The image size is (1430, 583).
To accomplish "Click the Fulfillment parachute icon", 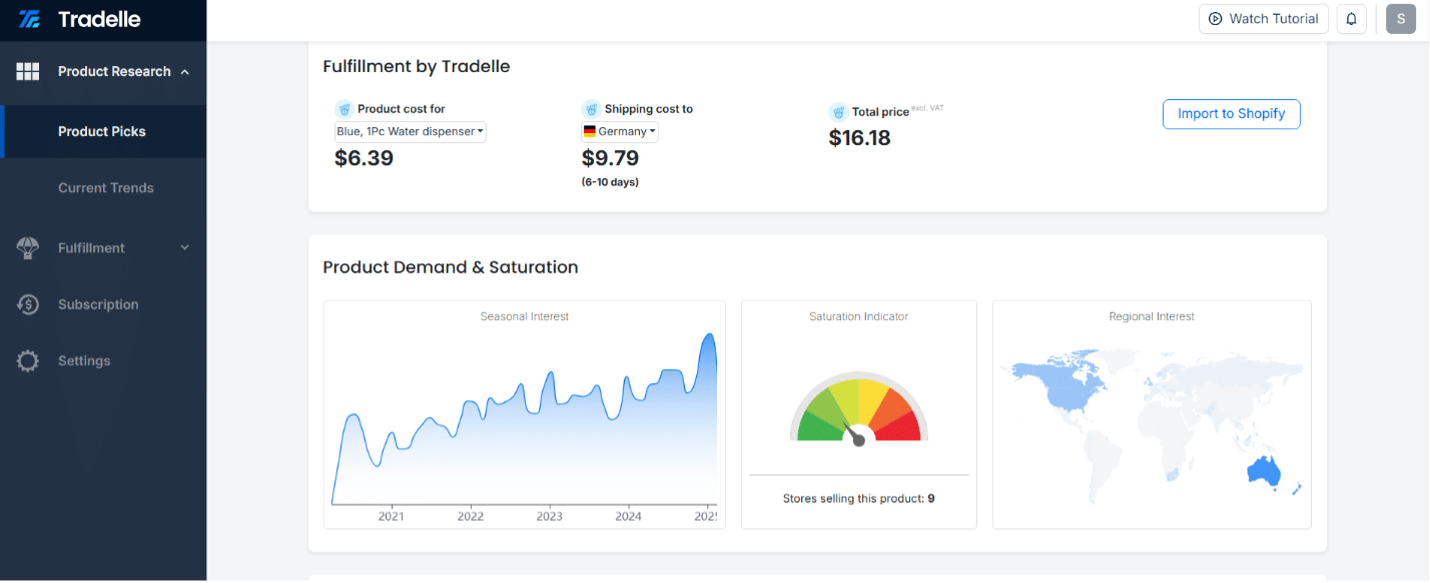I will click(x=28, y=248).
